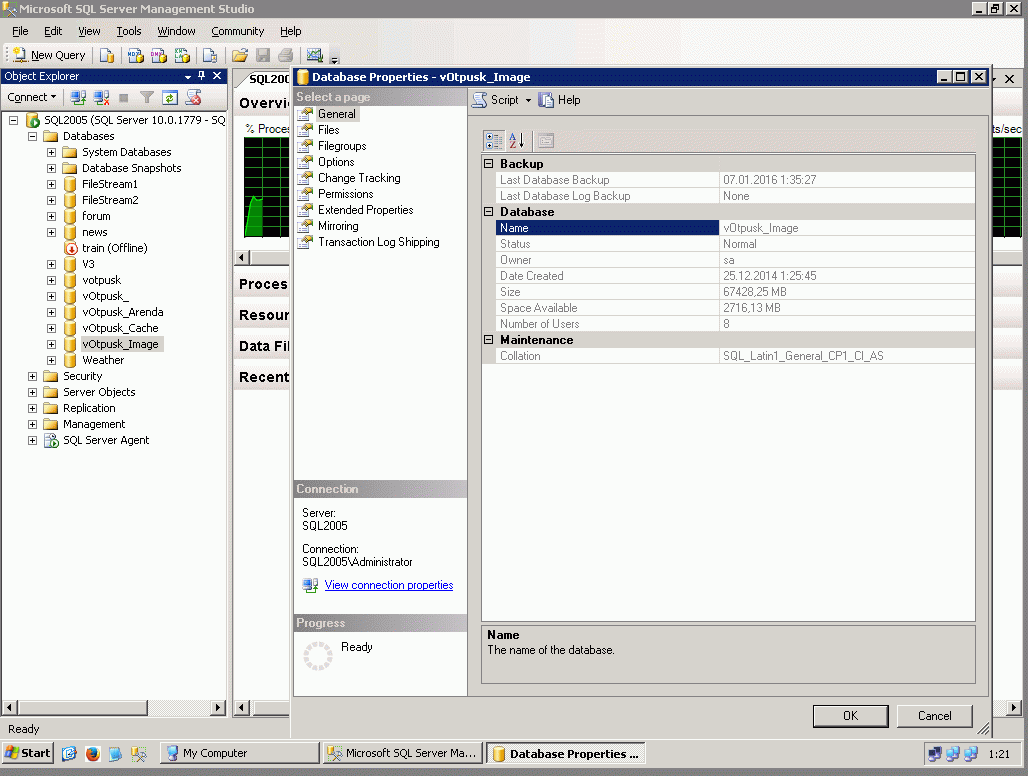Click the Categorized view icon in the property grid
The width and height of the screenshot is (1028, 776).
click(x=494, y=140)
